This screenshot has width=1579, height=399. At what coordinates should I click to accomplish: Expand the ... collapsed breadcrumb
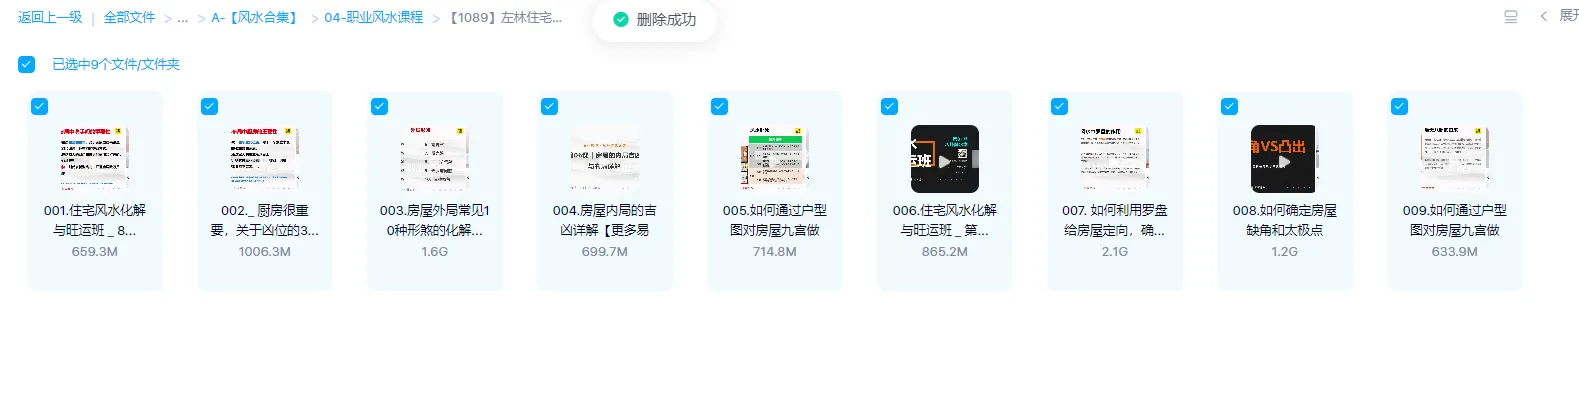pyautogui.click(x=182, y=18)
